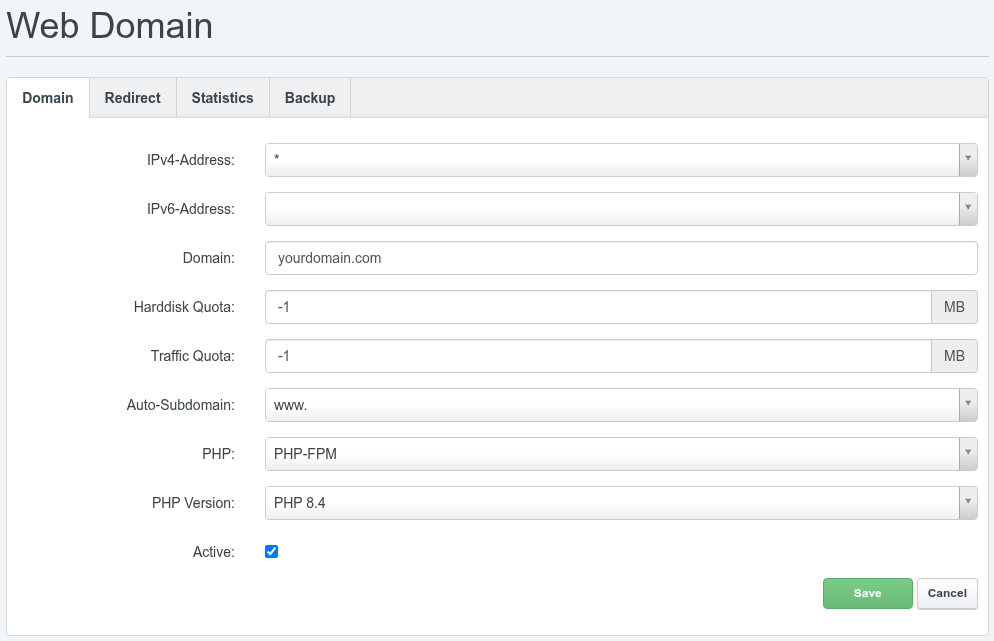Image resolution: width=994 pixels, height=641 pixels.
Task: Click the Harddisk Quota label
Action: pyautogui.click(x=184, y=307)
